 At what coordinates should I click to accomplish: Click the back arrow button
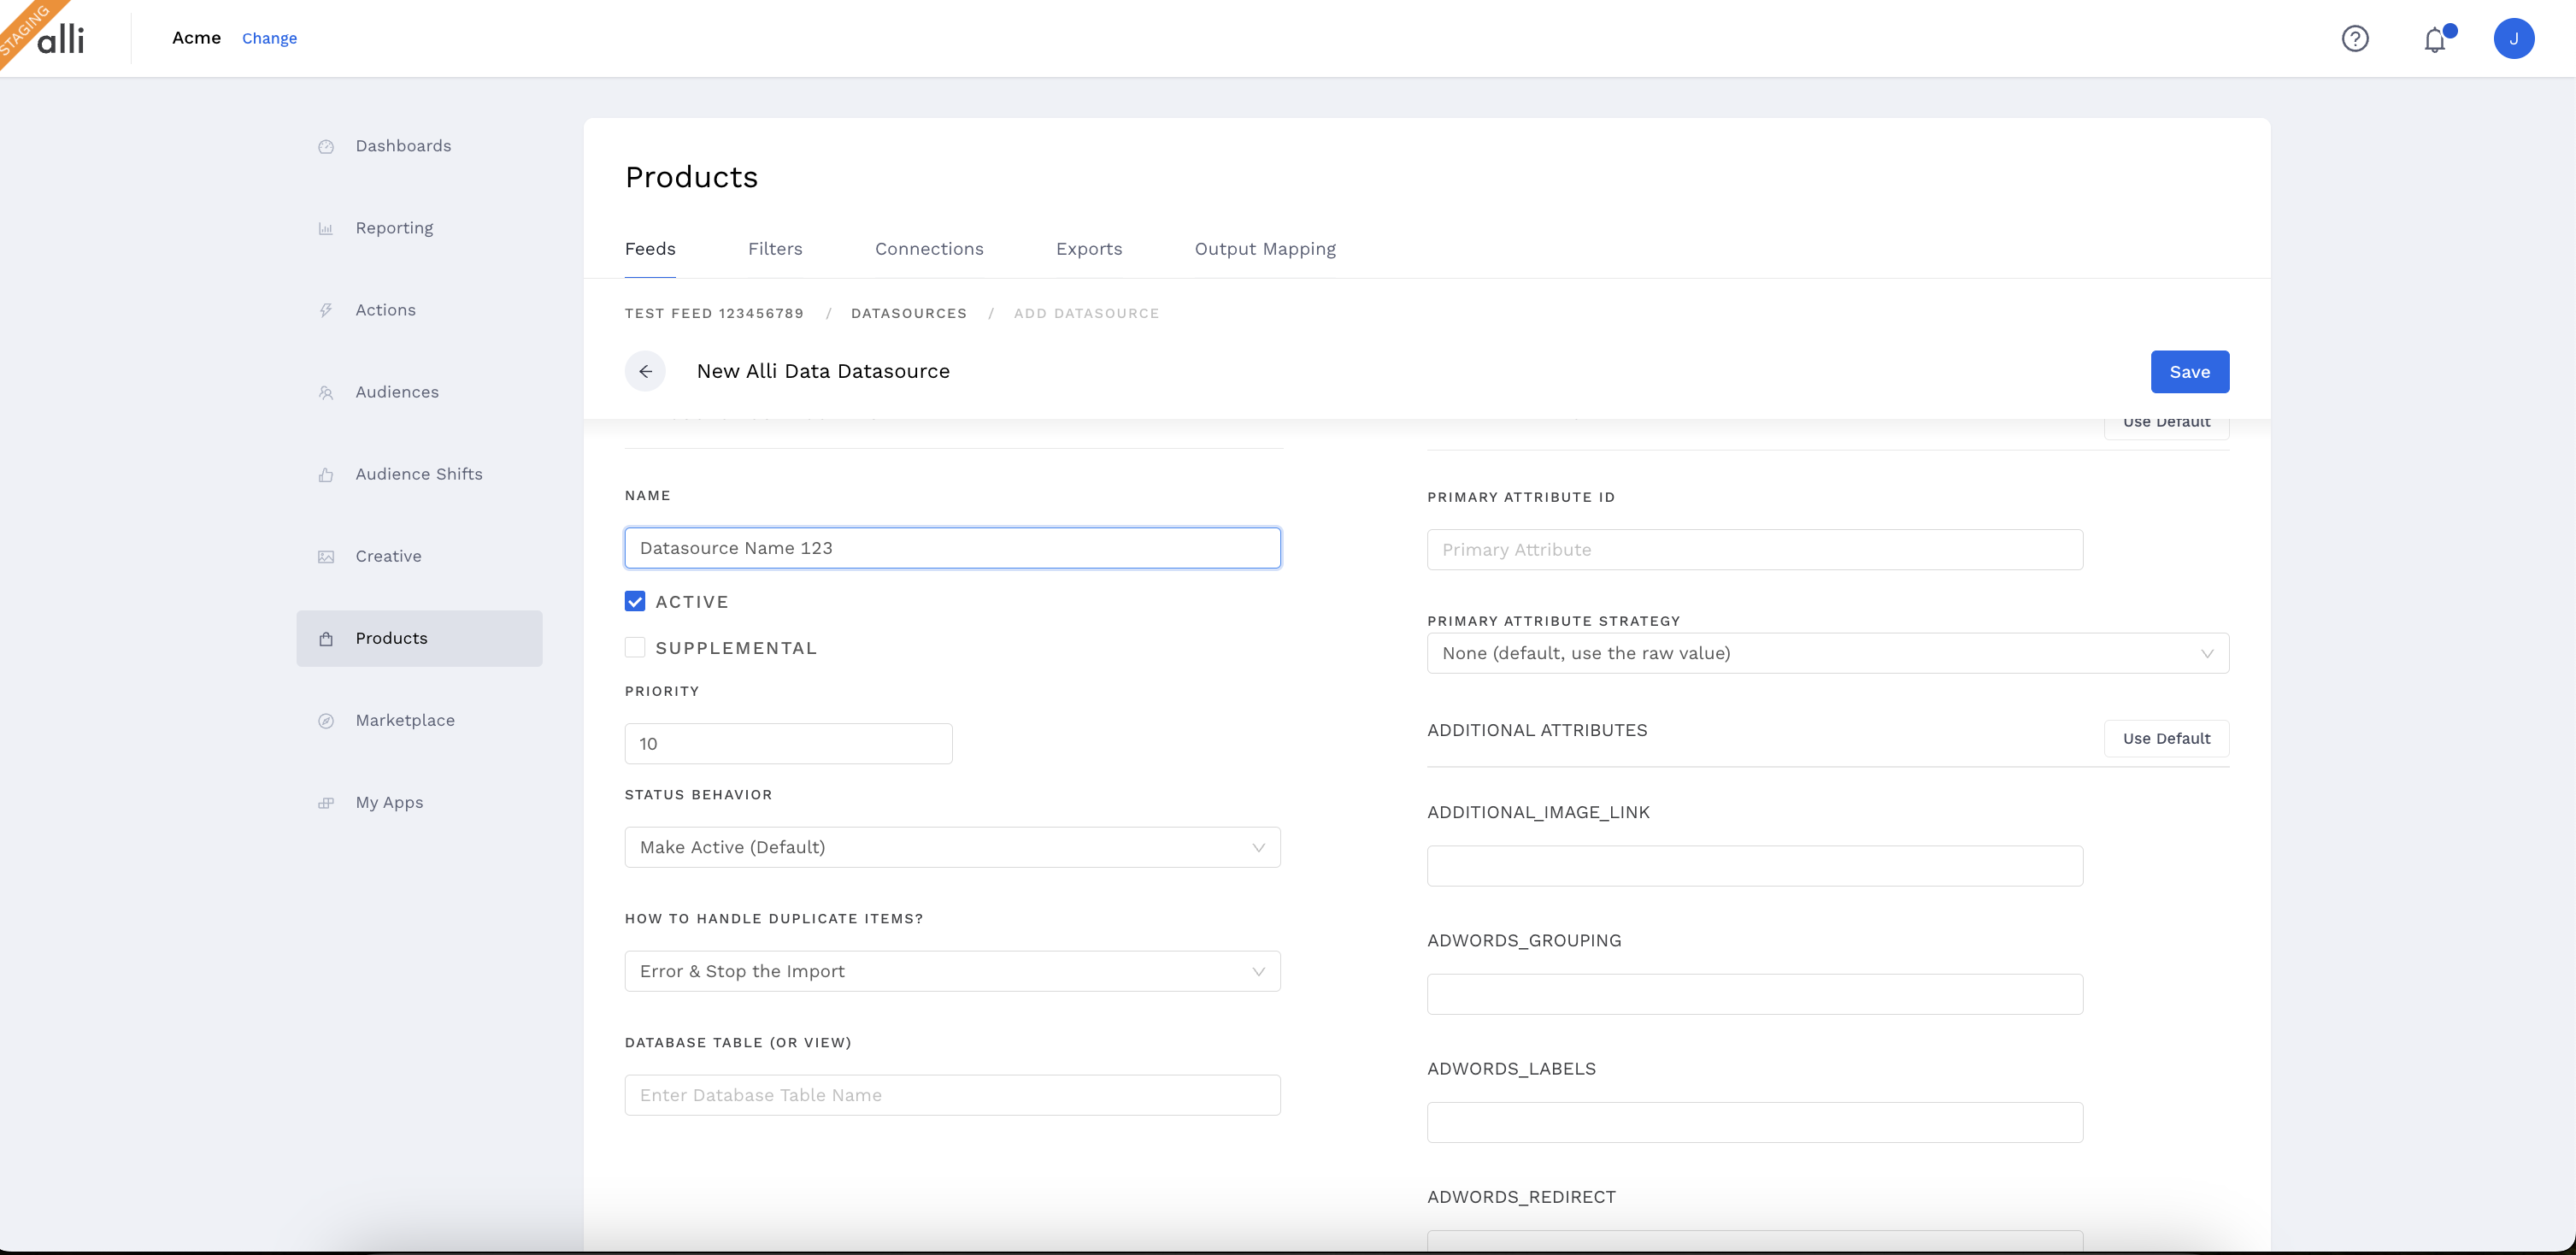[645, 371]
